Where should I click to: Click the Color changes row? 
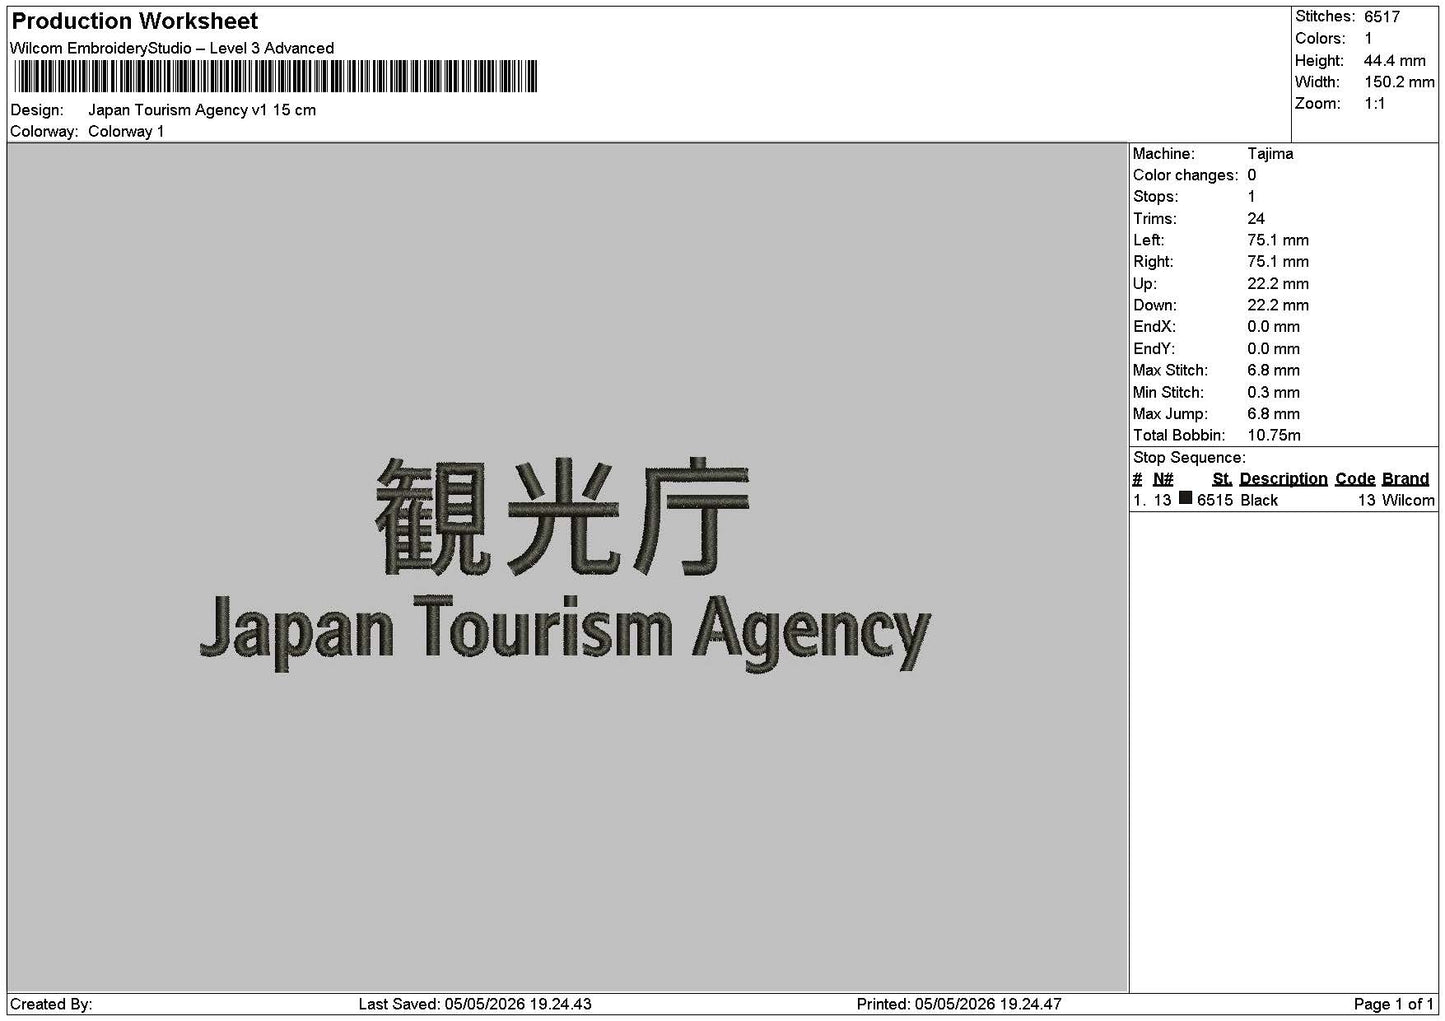click(x=1195, y=176)
